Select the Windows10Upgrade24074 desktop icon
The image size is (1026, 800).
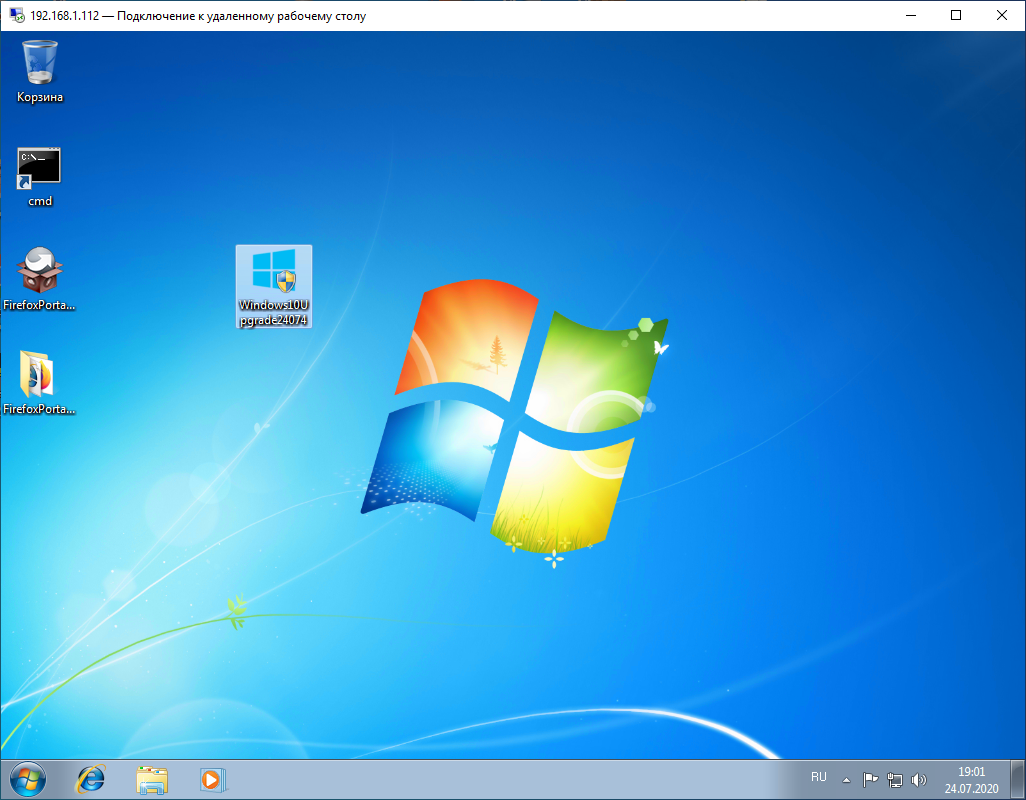[274, 287]
